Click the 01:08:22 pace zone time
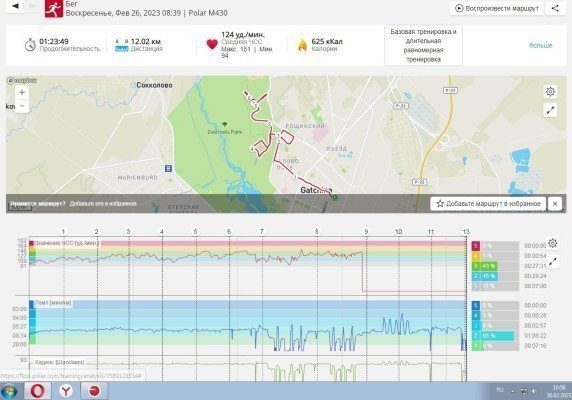Viewport: 572px width, 400px height. [535, 335]
